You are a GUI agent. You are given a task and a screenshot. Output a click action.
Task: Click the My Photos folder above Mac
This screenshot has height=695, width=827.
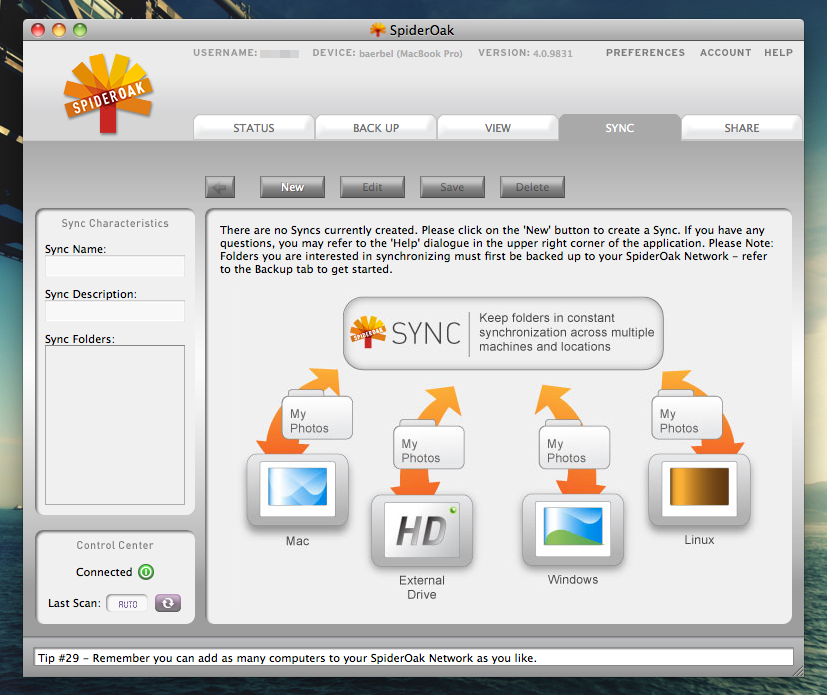pyautogui.click(x=318, y=416)
